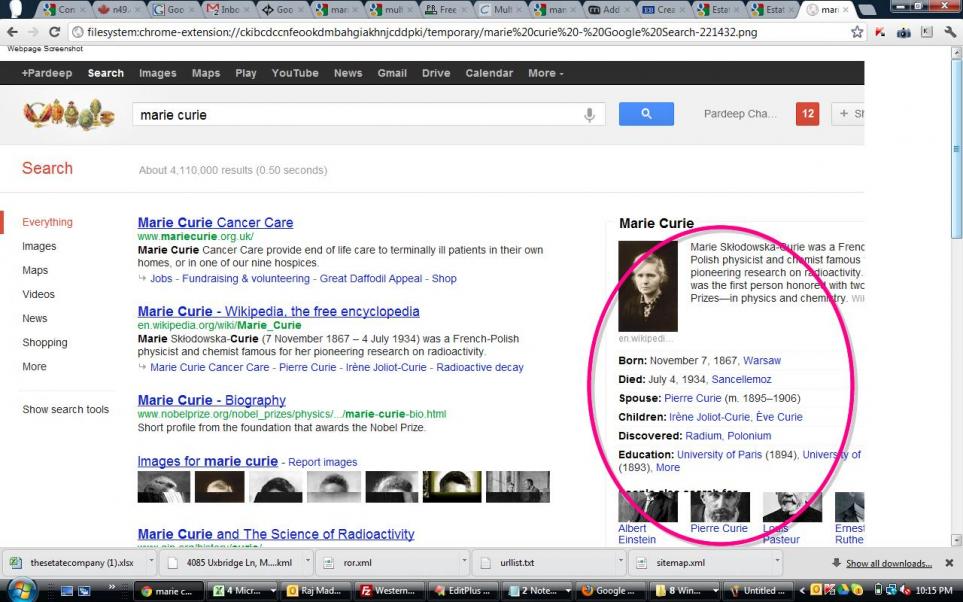963x602 pixels.
Task: Expand the '2 Note...' taskbar group arrow
Action: point(567,590)
